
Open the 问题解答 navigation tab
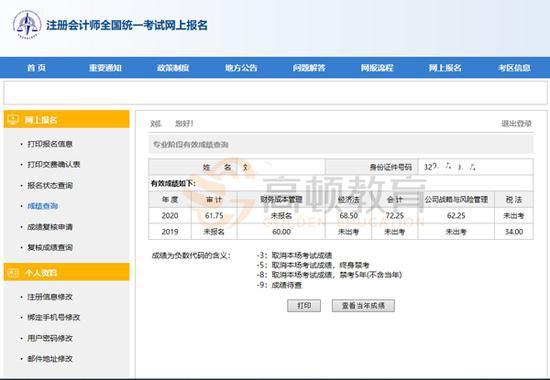click(309, 68)
